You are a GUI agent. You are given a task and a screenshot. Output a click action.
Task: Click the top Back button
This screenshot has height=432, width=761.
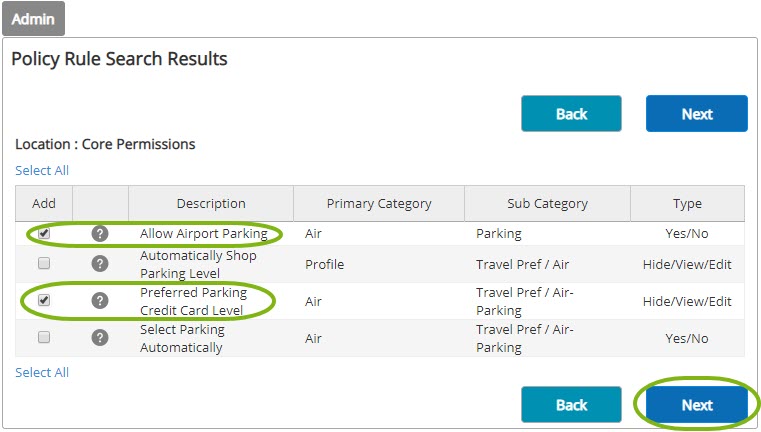coord(571,114)
